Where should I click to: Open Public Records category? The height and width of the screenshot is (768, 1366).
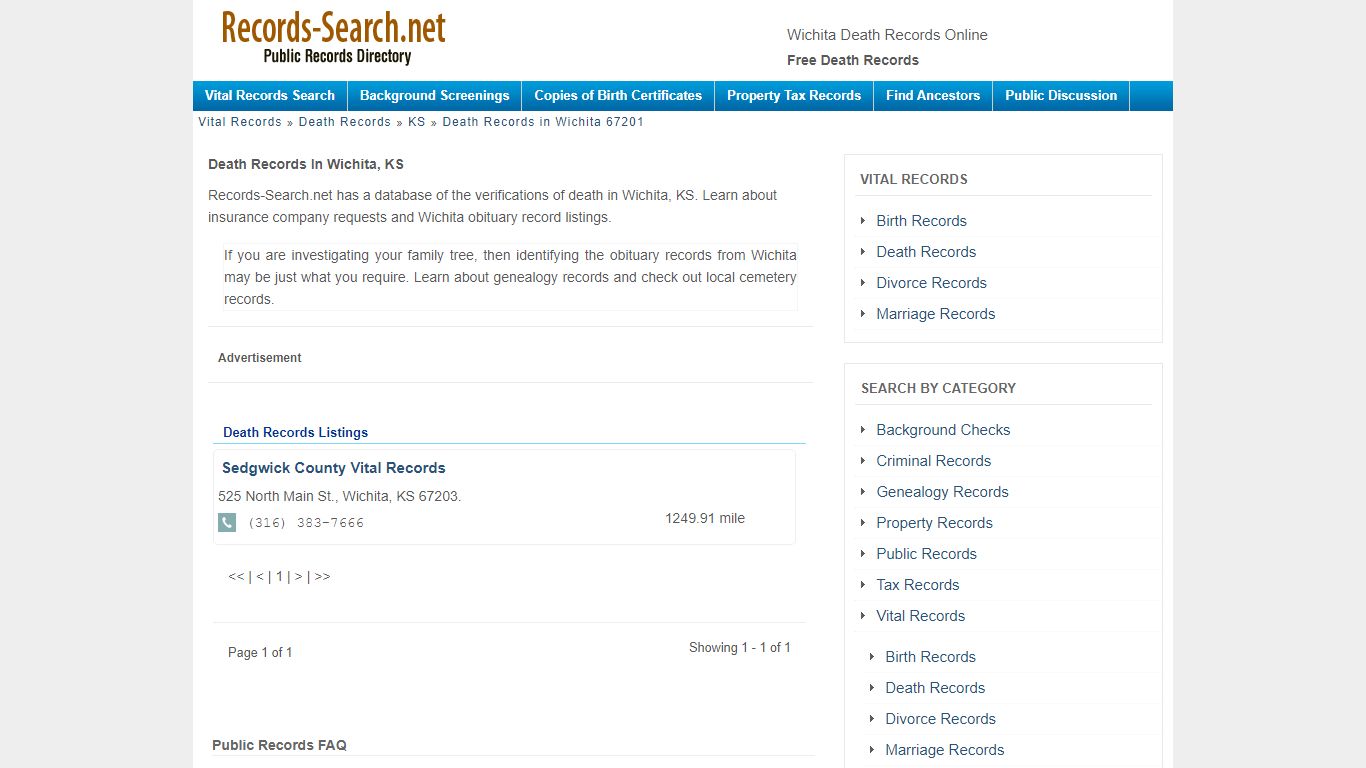point(926,554)
